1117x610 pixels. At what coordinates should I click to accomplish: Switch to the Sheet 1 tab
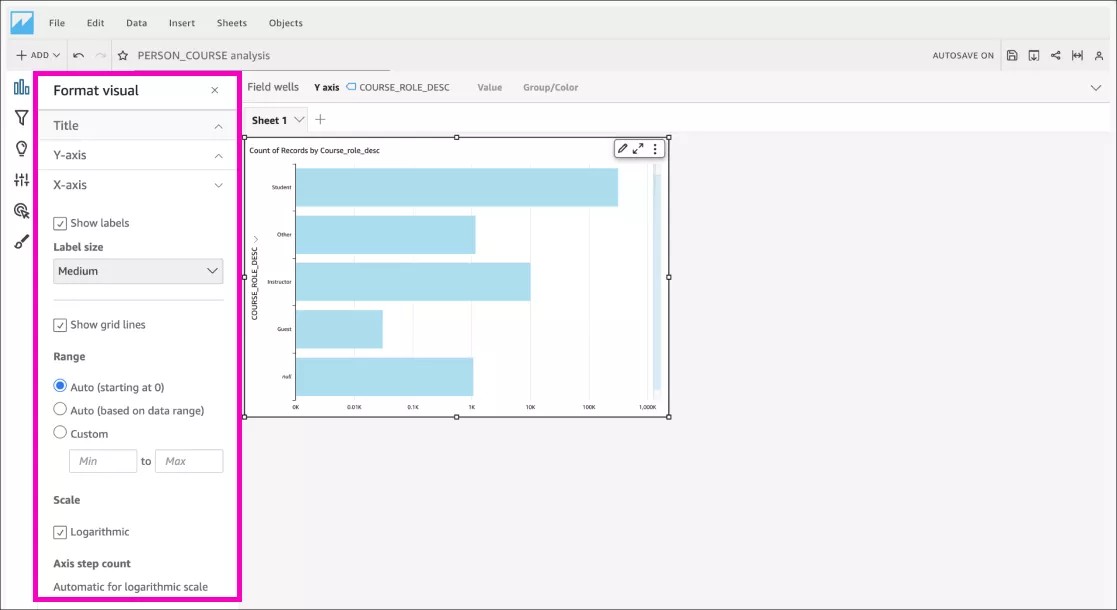[270, 119]
